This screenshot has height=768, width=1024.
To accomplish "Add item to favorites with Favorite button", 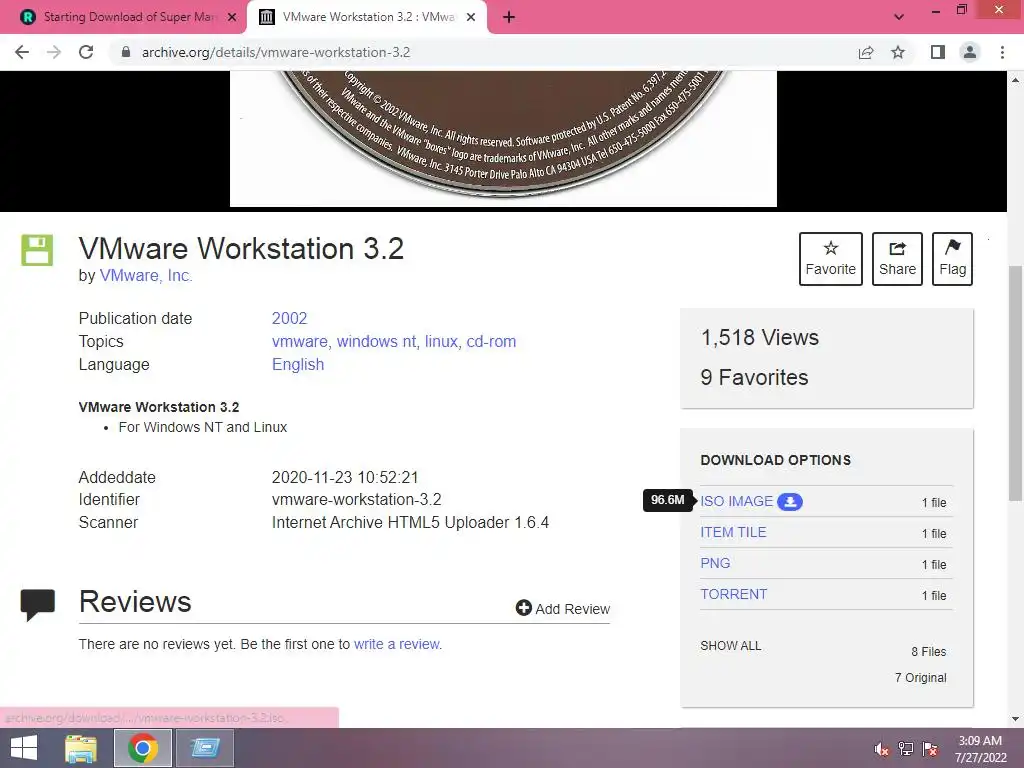I will click(x=831, y=259).
